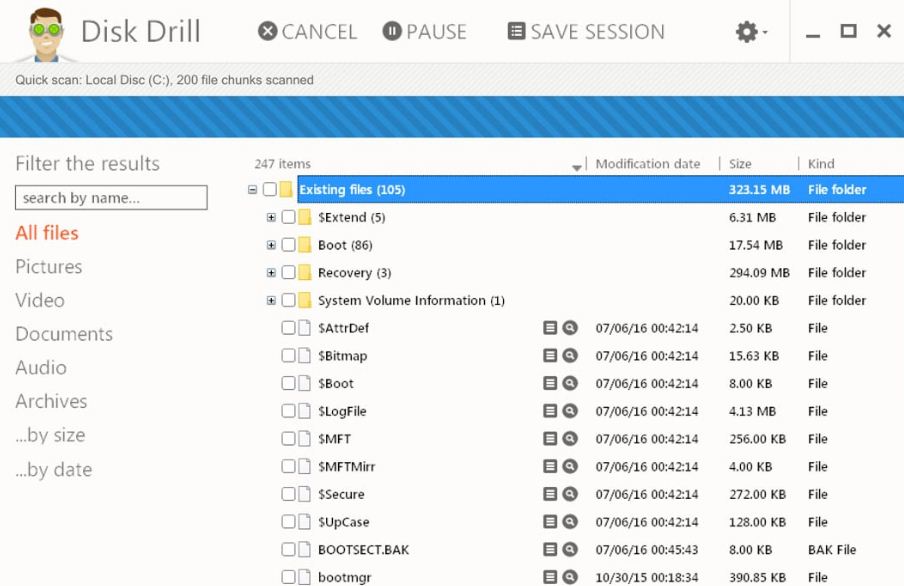Show All files filter
The width and height of the screenshot is (904, 586).
pyautogui.click(x=47, y=233)
